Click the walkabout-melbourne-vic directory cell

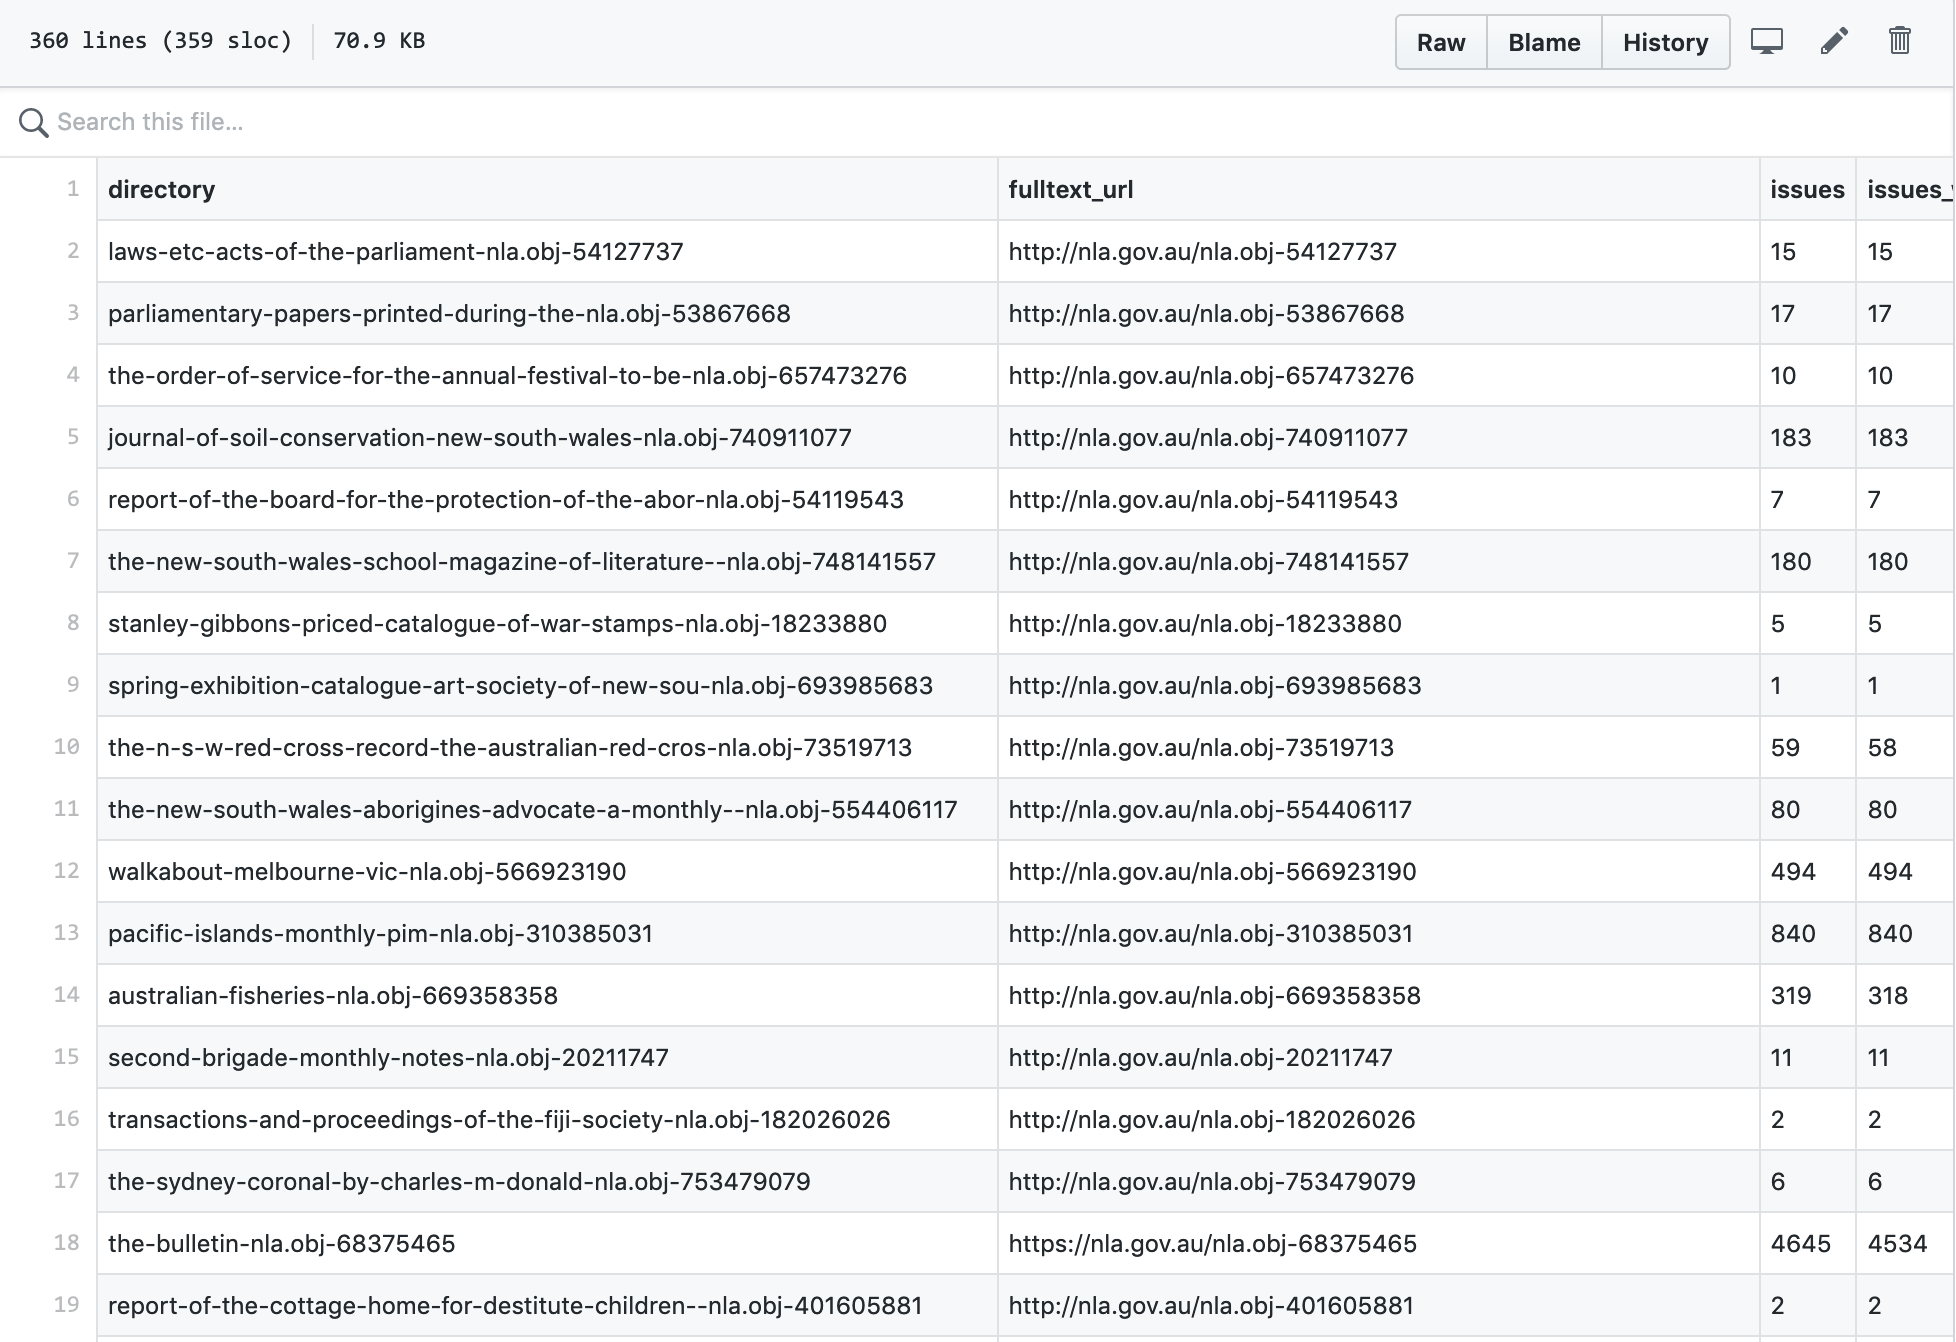[x=366, y=872]
